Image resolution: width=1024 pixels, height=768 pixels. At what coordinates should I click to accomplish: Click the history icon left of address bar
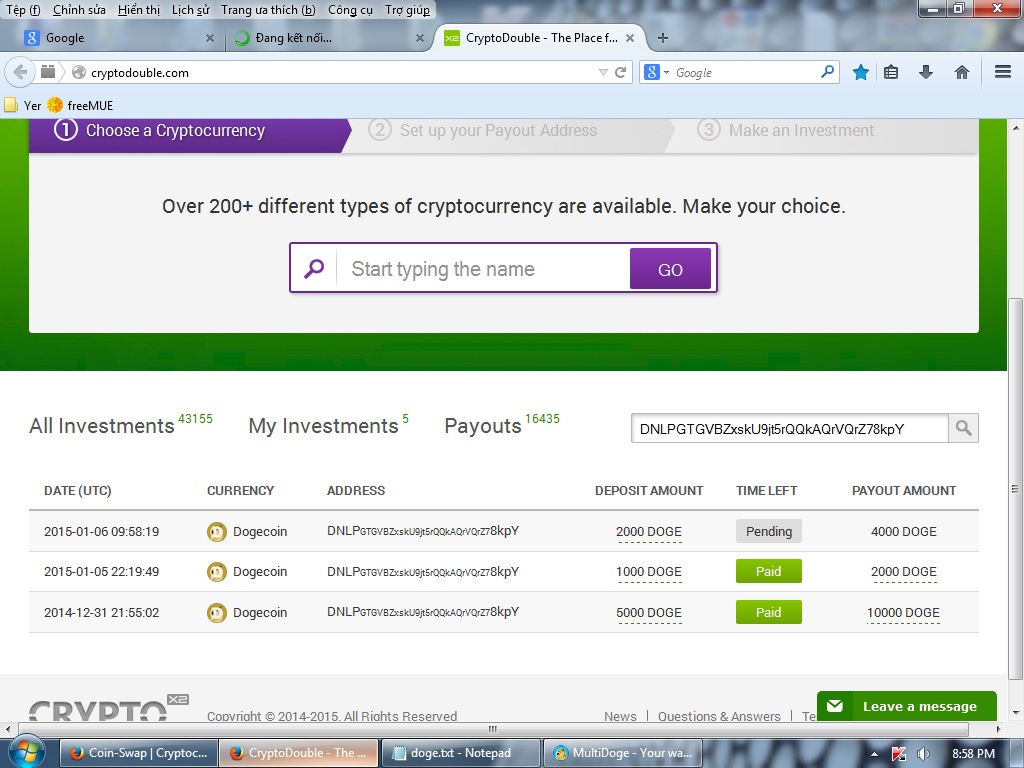tap(48, 72)
